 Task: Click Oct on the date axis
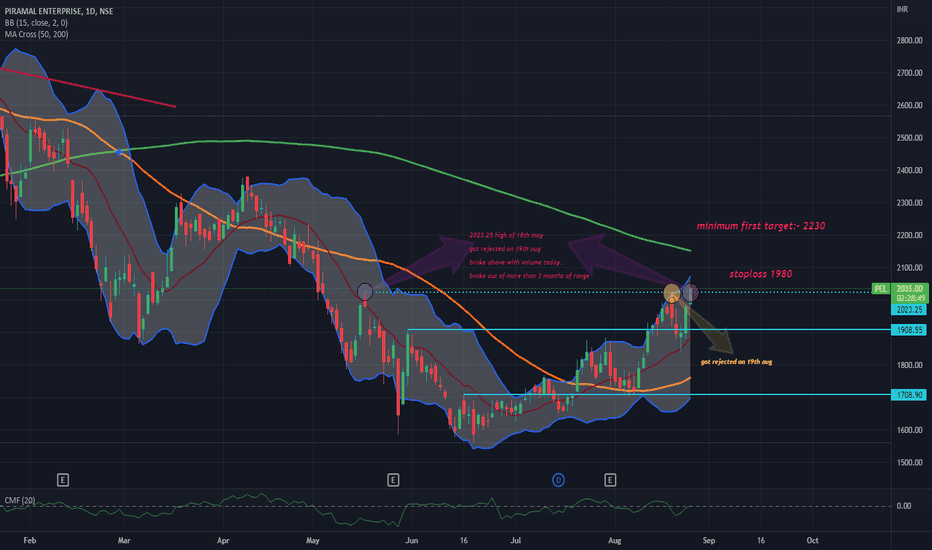[x=813, y=540]
